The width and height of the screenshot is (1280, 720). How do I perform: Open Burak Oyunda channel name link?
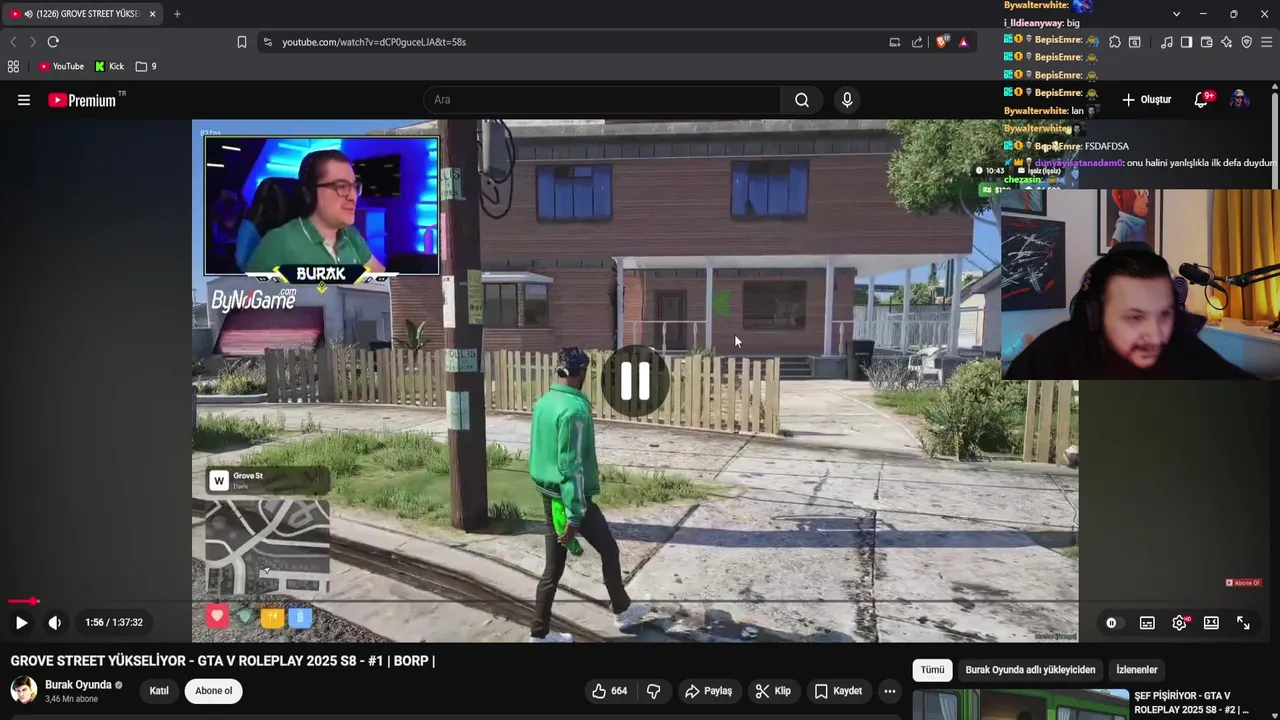78,685
